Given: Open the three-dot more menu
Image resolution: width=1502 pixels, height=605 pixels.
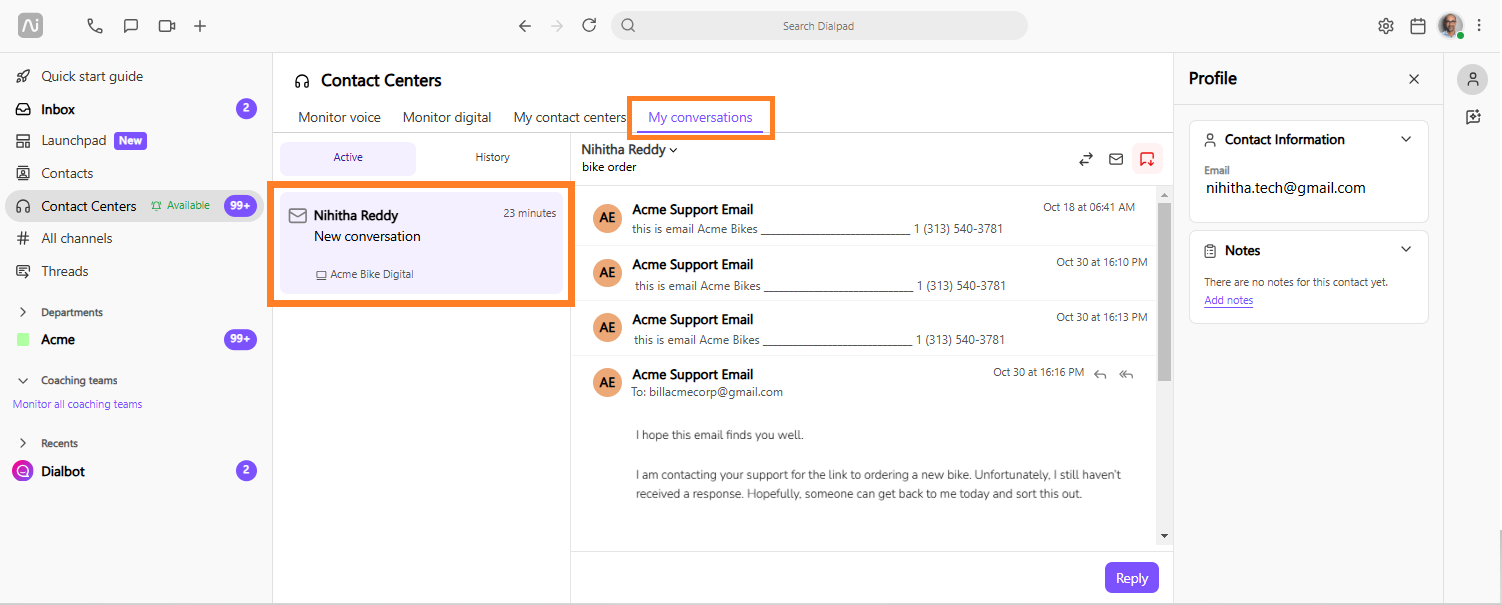Looking at the screenshot, I should pyautogui.click(x=1479, y=26).
